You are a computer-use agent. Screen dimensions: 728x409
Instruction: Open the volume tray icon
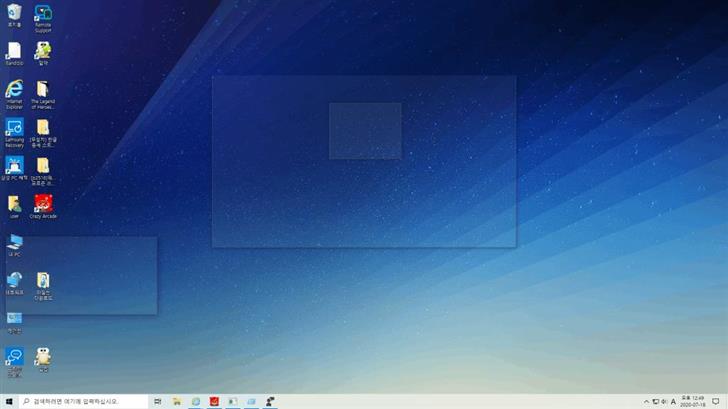click(664, 402)
